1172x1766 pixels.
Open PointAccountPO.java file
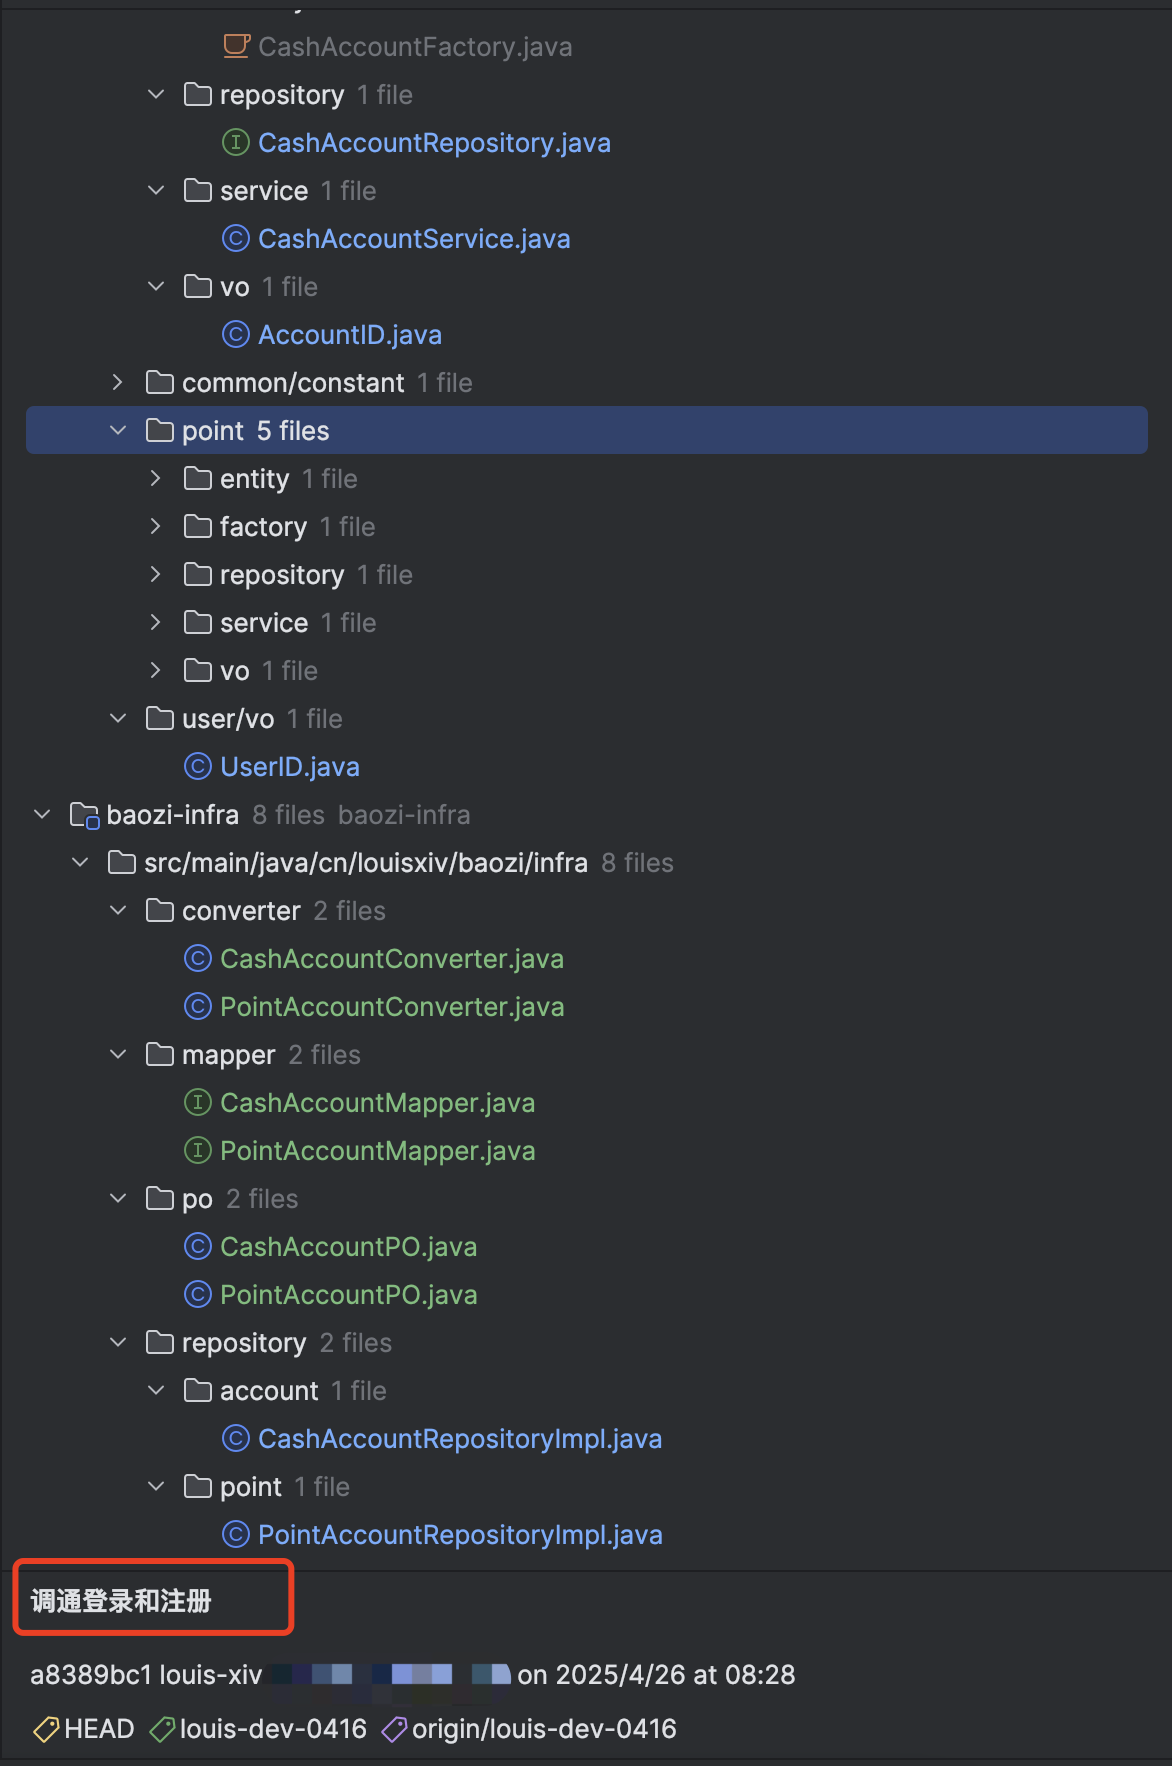(348, 1295)
